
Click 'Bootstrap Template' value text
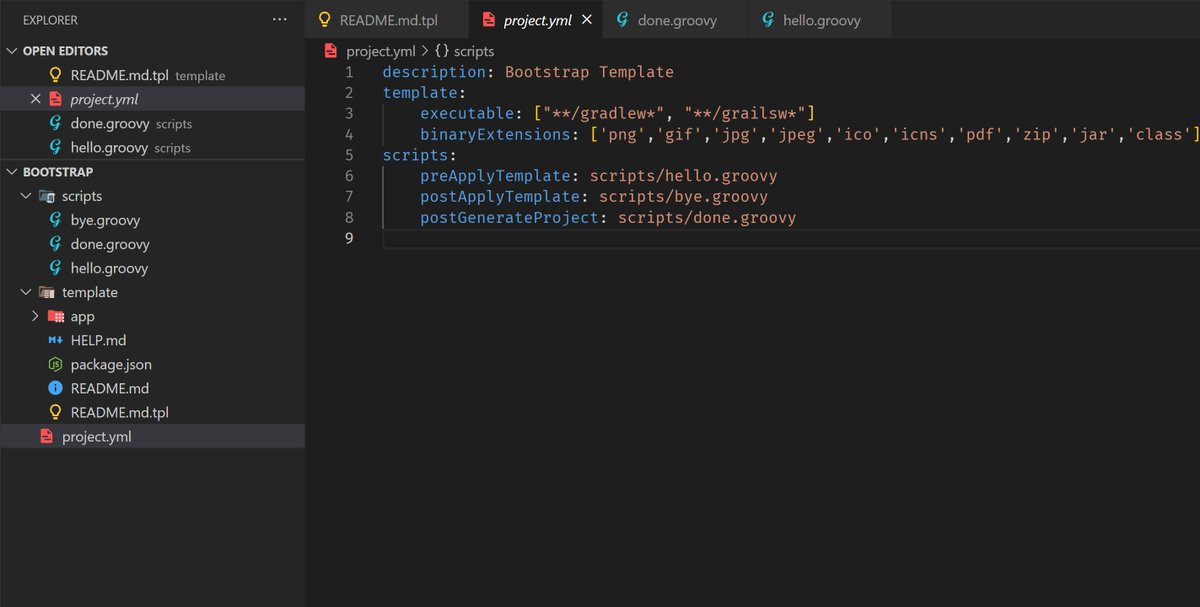pyautogui.click(x=589, y=72)
